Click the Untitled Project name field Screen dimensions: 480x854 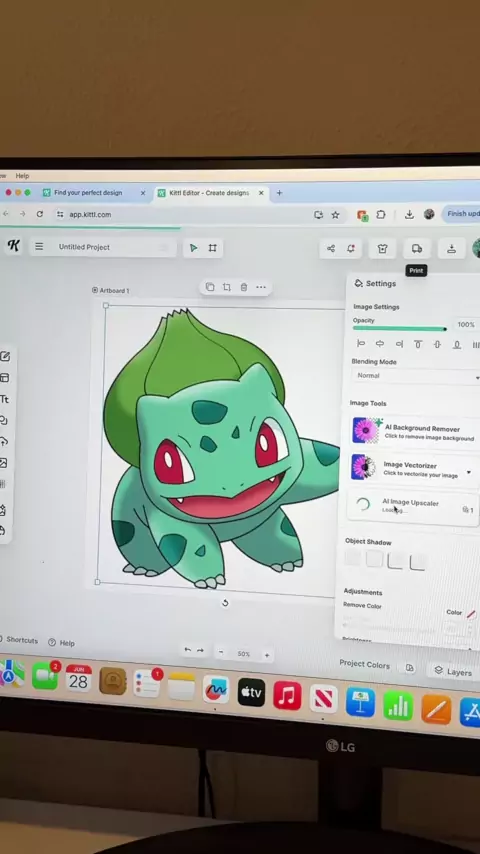[84, 247]
